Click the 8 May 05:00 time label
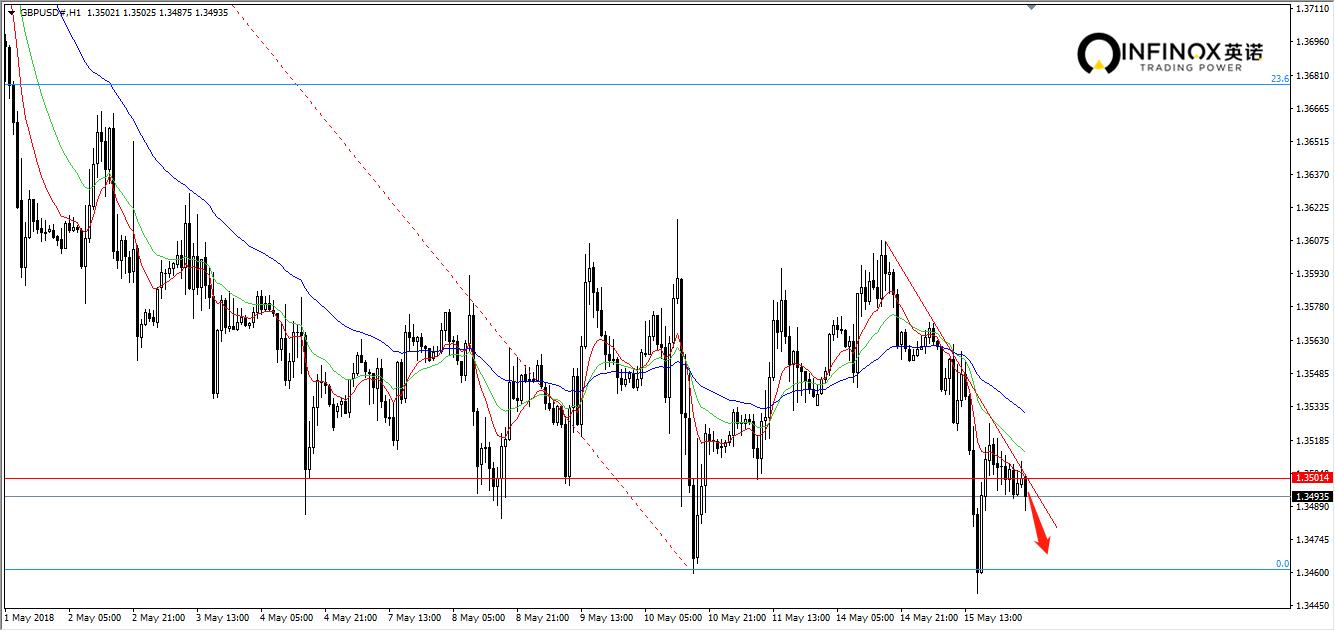The height and width of the screenshot is (631, 1335). pyautogui.click(x=478, y=618)
